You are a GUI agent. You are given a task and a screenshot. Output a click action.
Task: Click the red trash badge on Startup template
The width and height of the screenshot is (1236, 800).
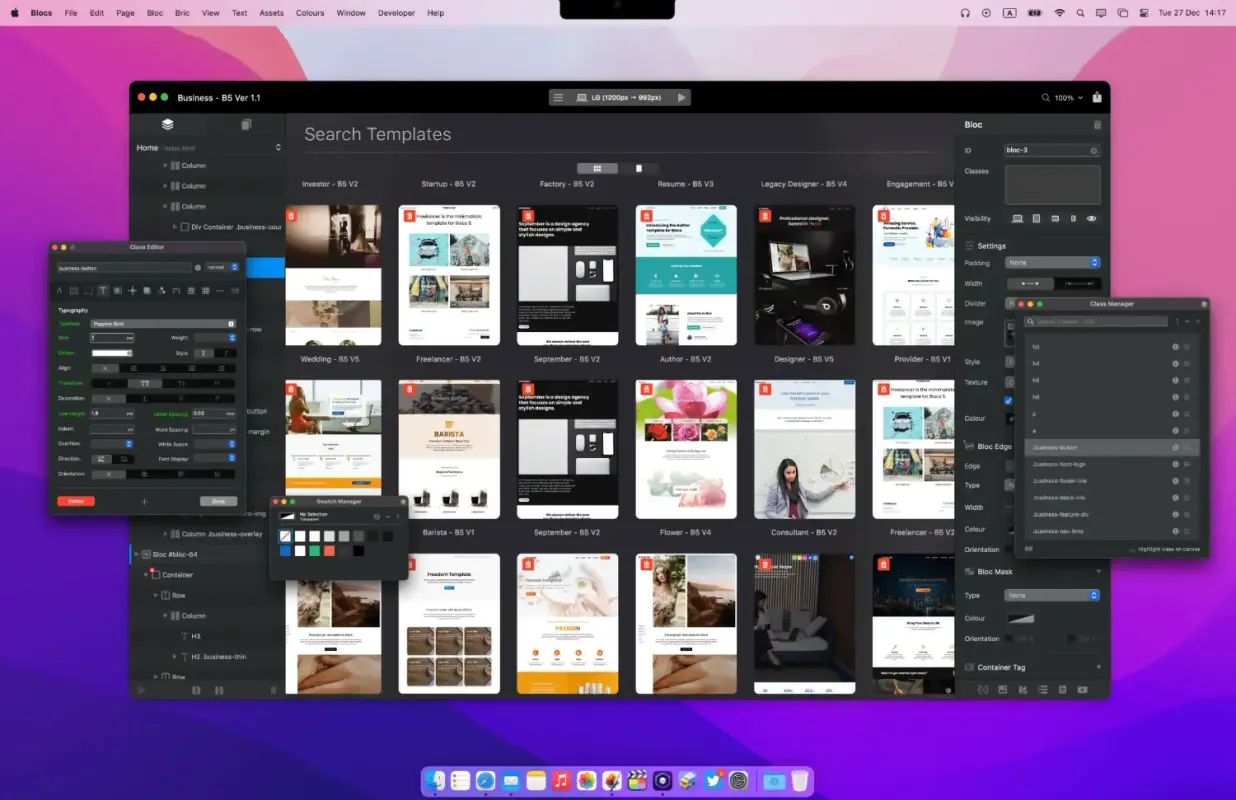408,215
